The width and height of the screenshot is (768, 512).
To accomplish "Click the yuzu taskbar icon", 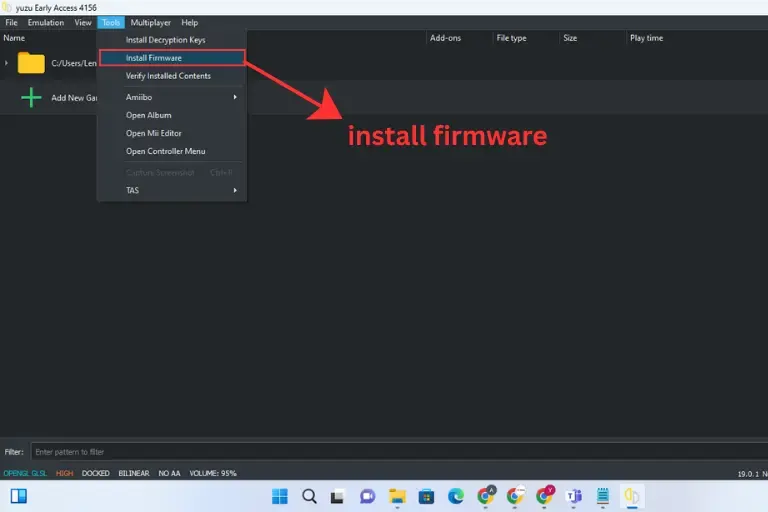I will click(632, 496).
